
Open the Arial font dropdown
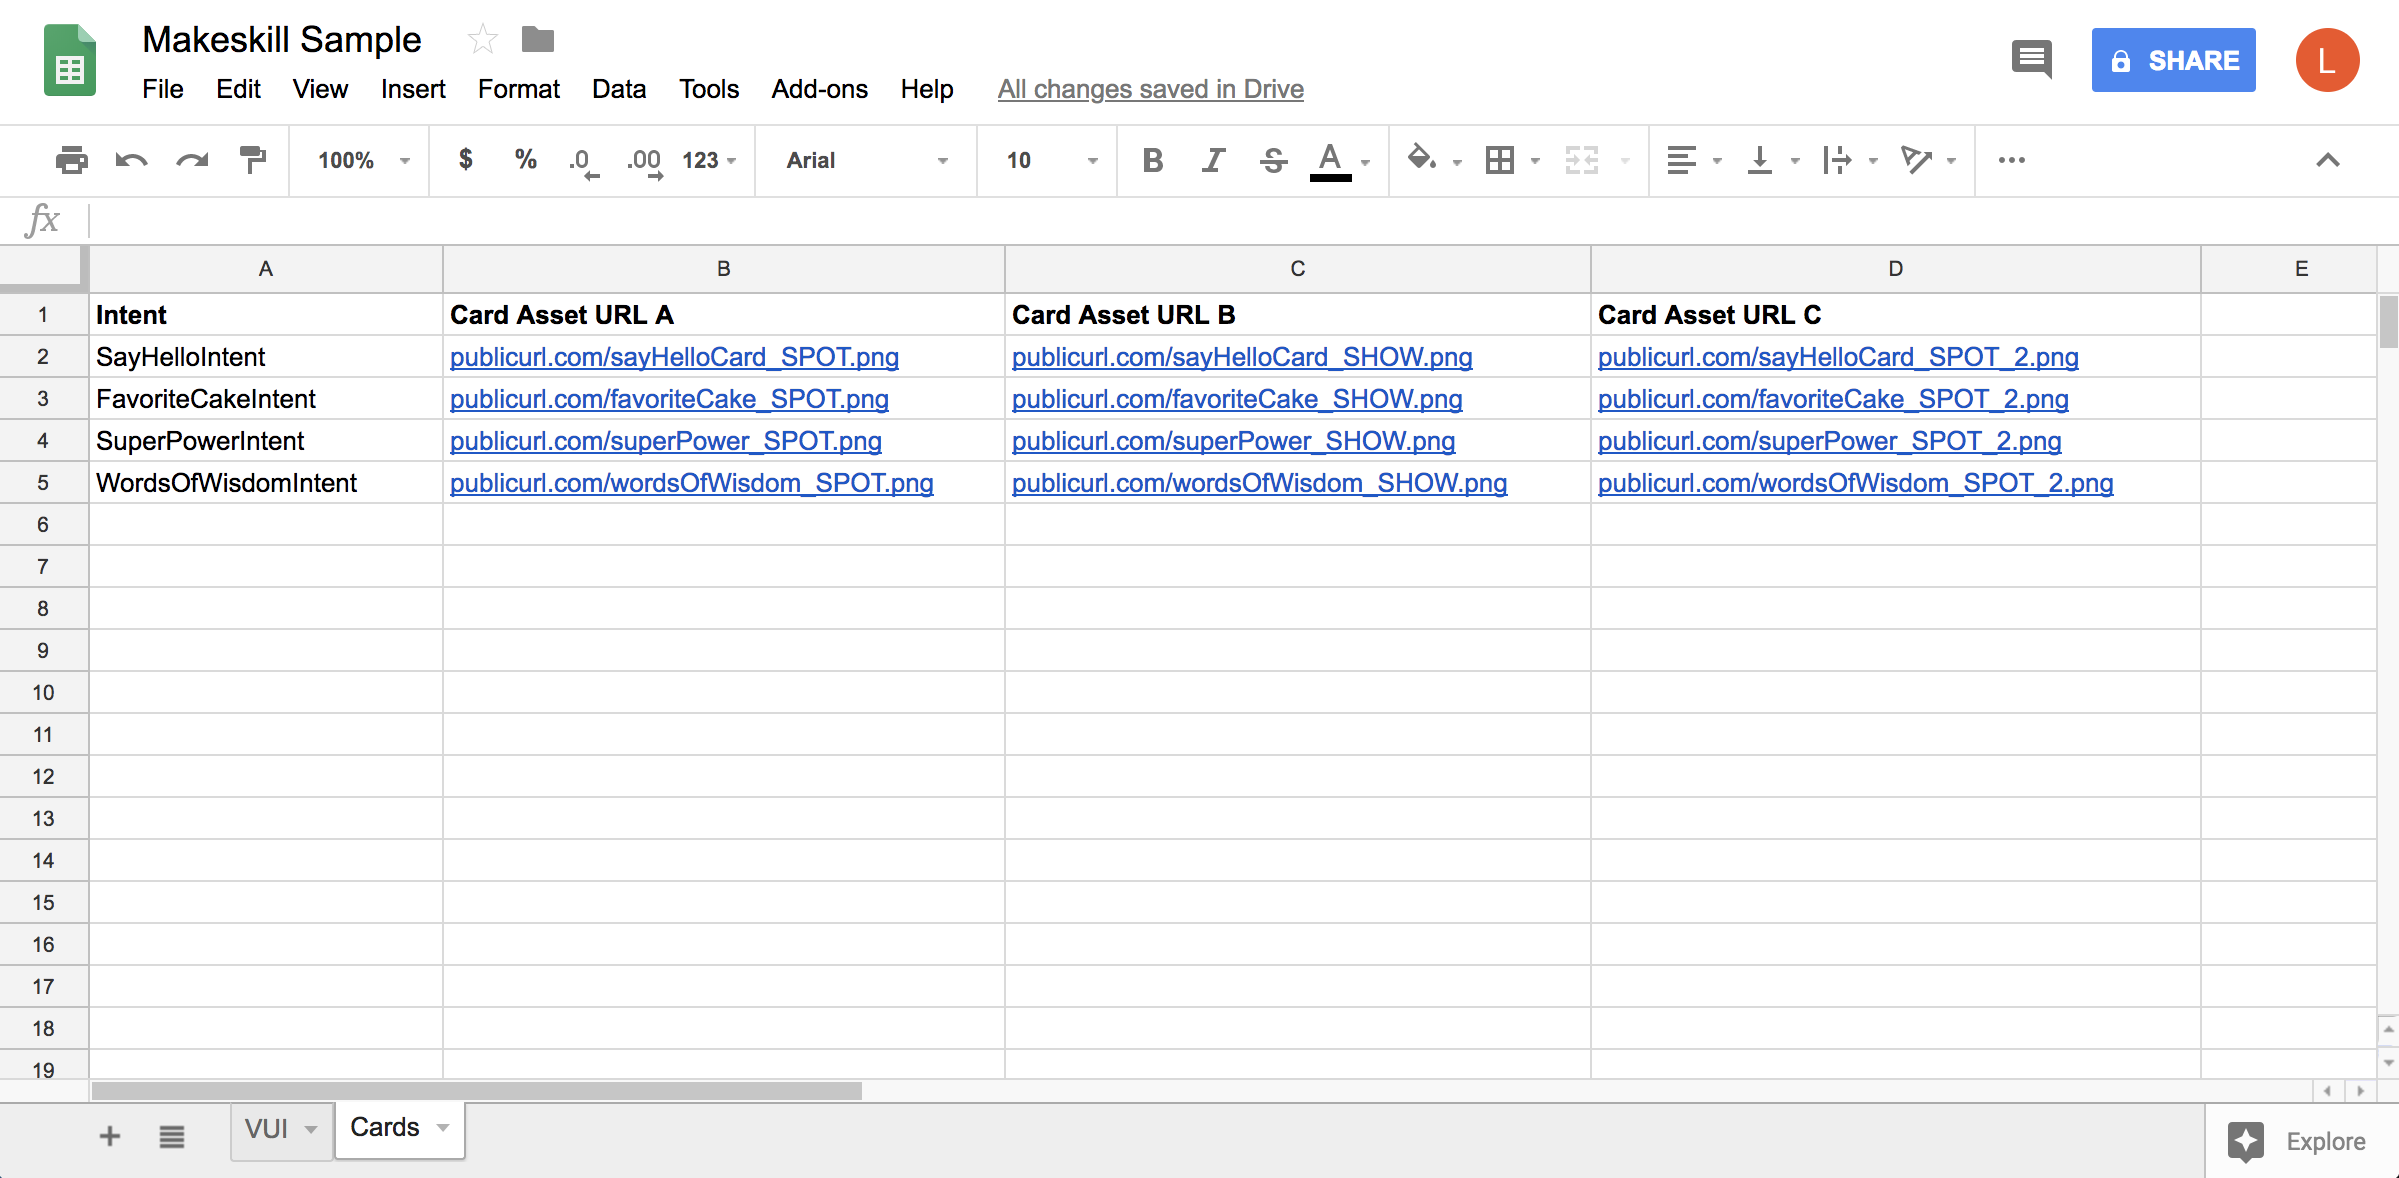coord(865,160)
